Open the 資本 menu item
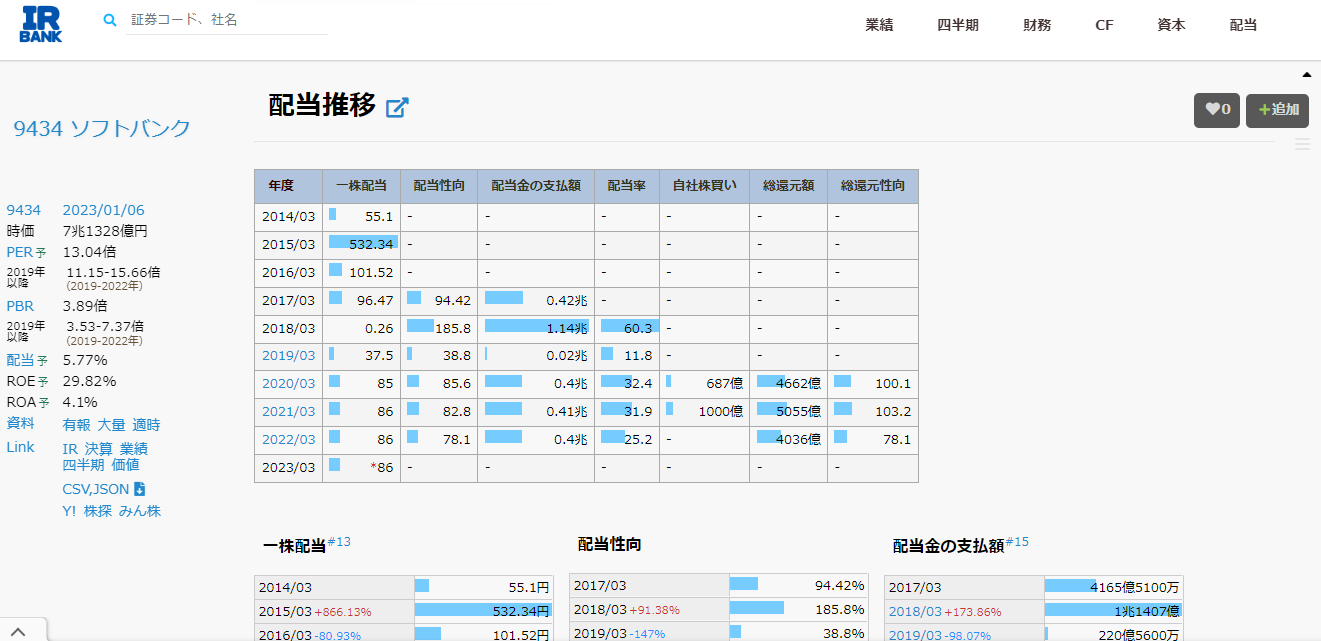 (1171, 25)
